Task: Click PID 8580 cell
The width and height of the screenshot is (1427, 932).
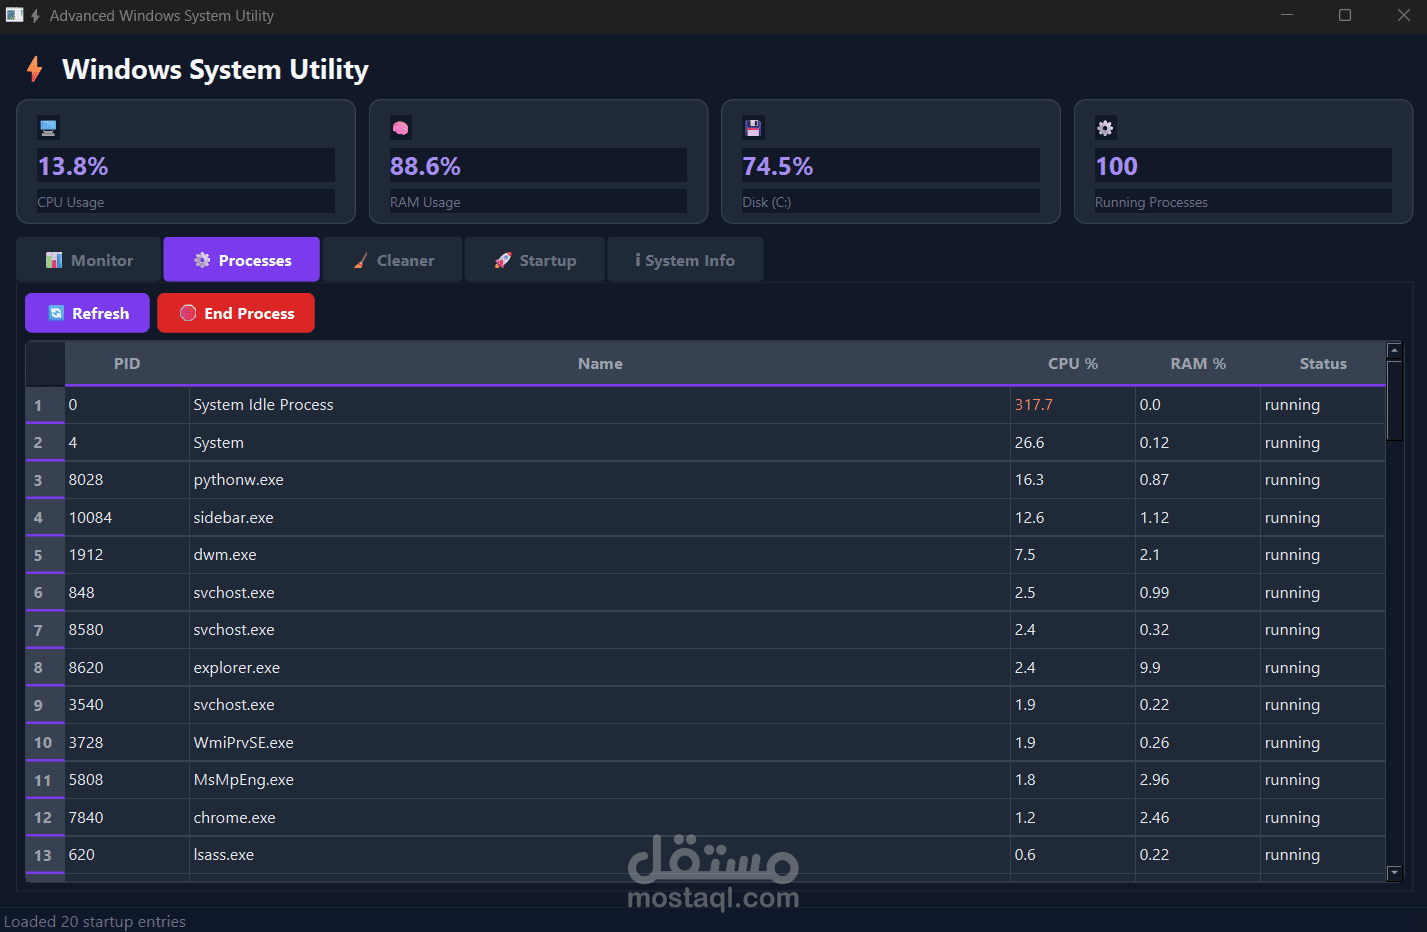Action: (127, 630)
